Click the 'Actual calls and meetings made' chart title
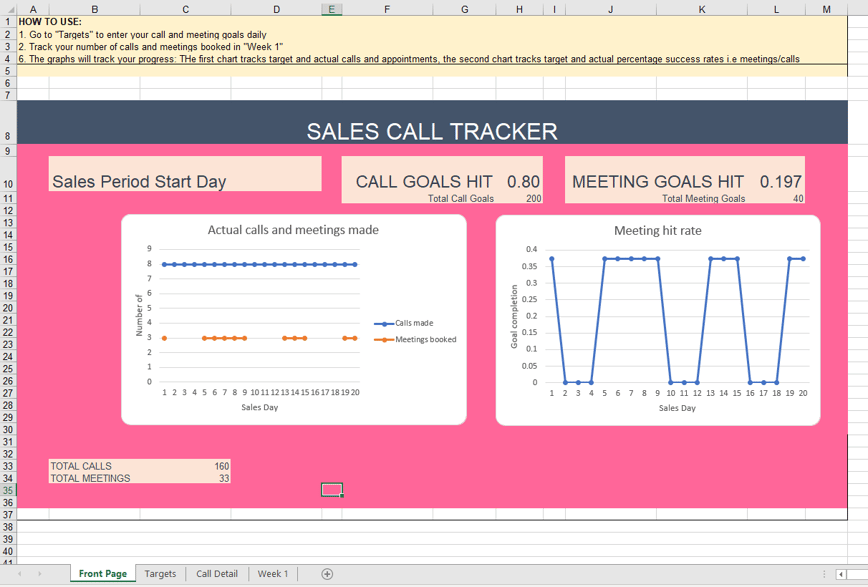 293,230
